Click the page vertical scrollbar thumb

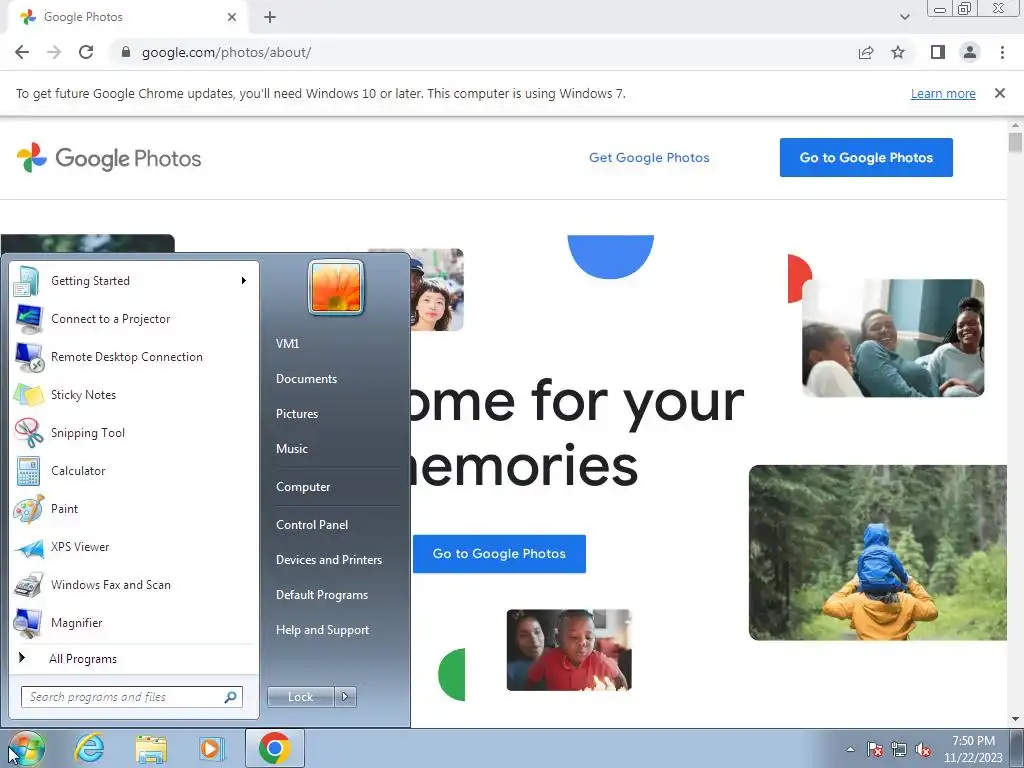[1015, 142]
